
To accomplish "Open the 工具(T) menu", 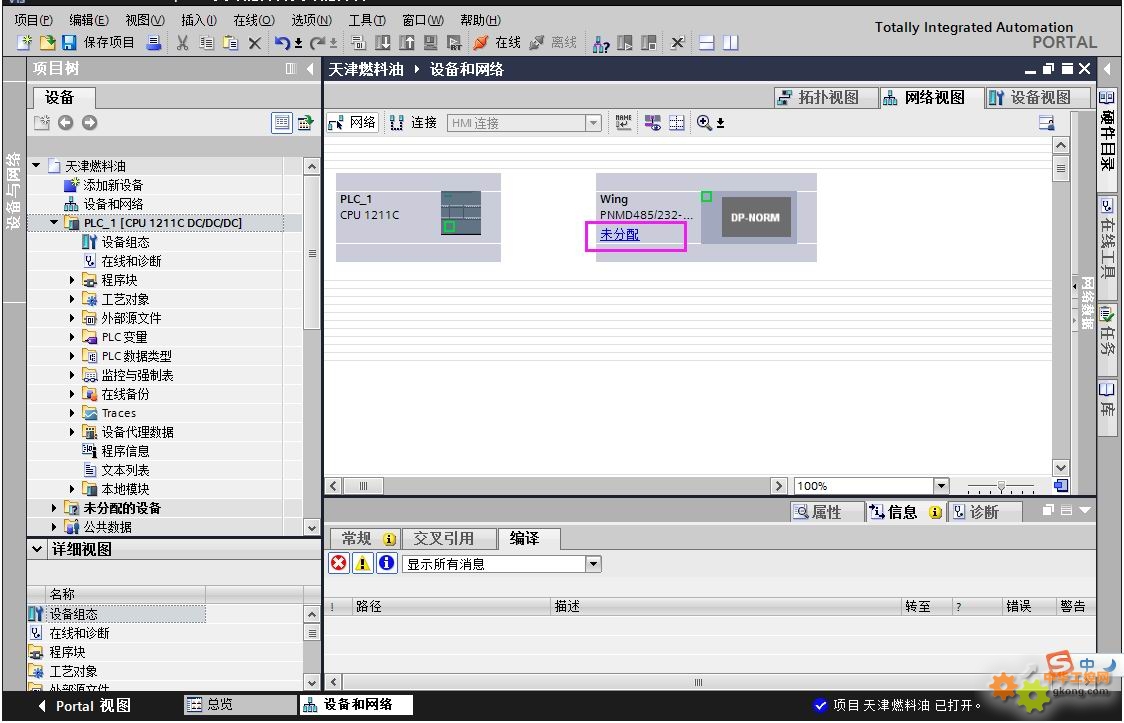I will pyautogui.click(x=367, y=20).
